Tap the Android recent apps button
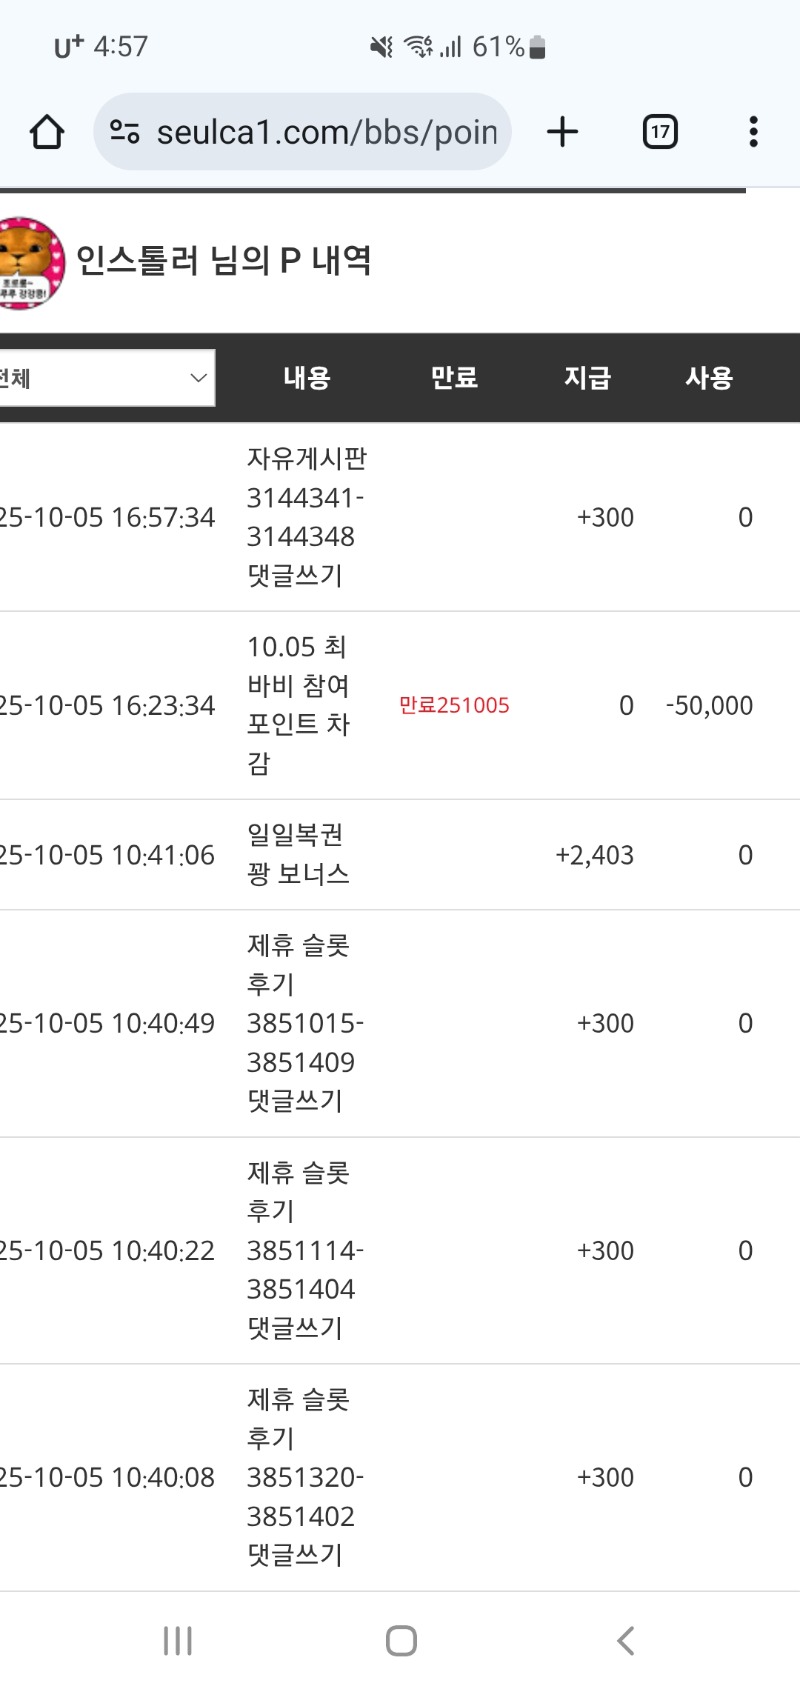800x1689 pixels. click(x=178, y=1641)
